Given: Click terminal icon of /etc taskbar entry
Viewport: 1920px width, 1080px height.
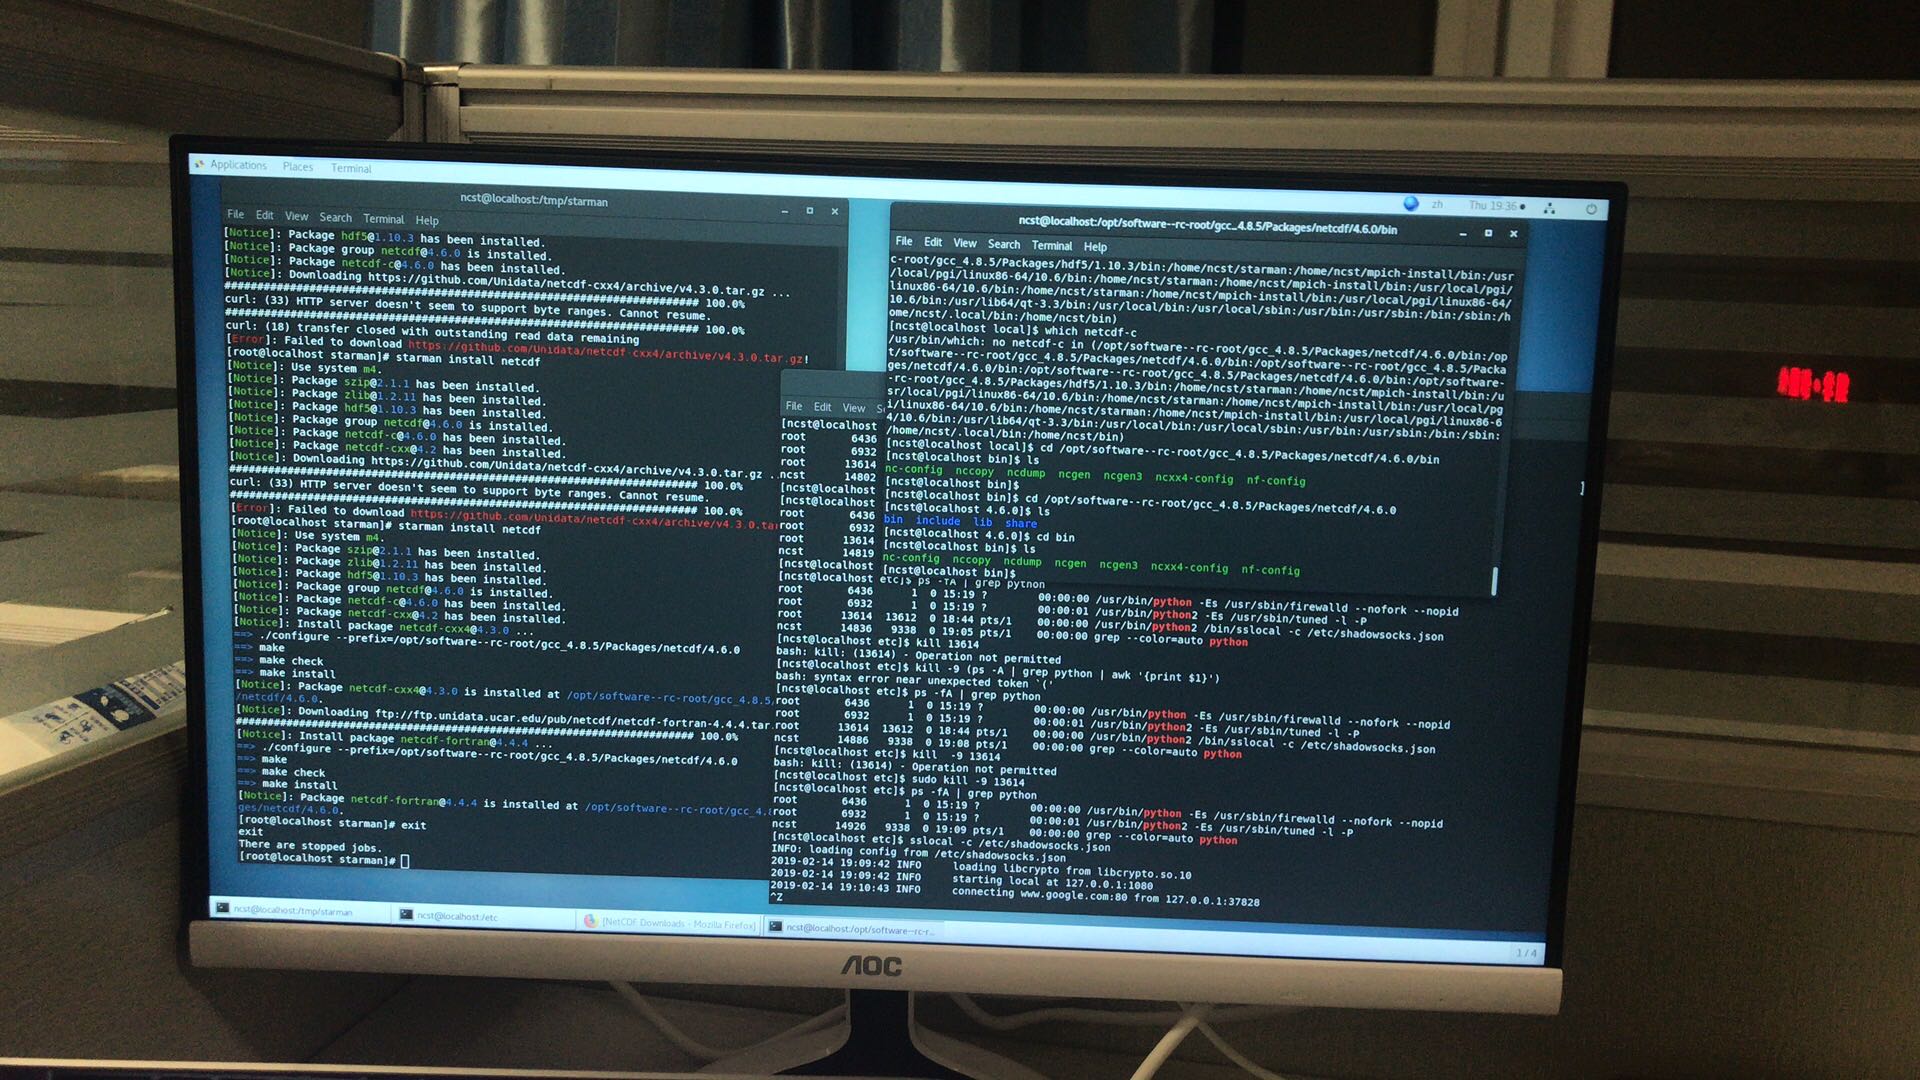Looking at the screenshot, I should pyautogui.click(x=406, y=914).
